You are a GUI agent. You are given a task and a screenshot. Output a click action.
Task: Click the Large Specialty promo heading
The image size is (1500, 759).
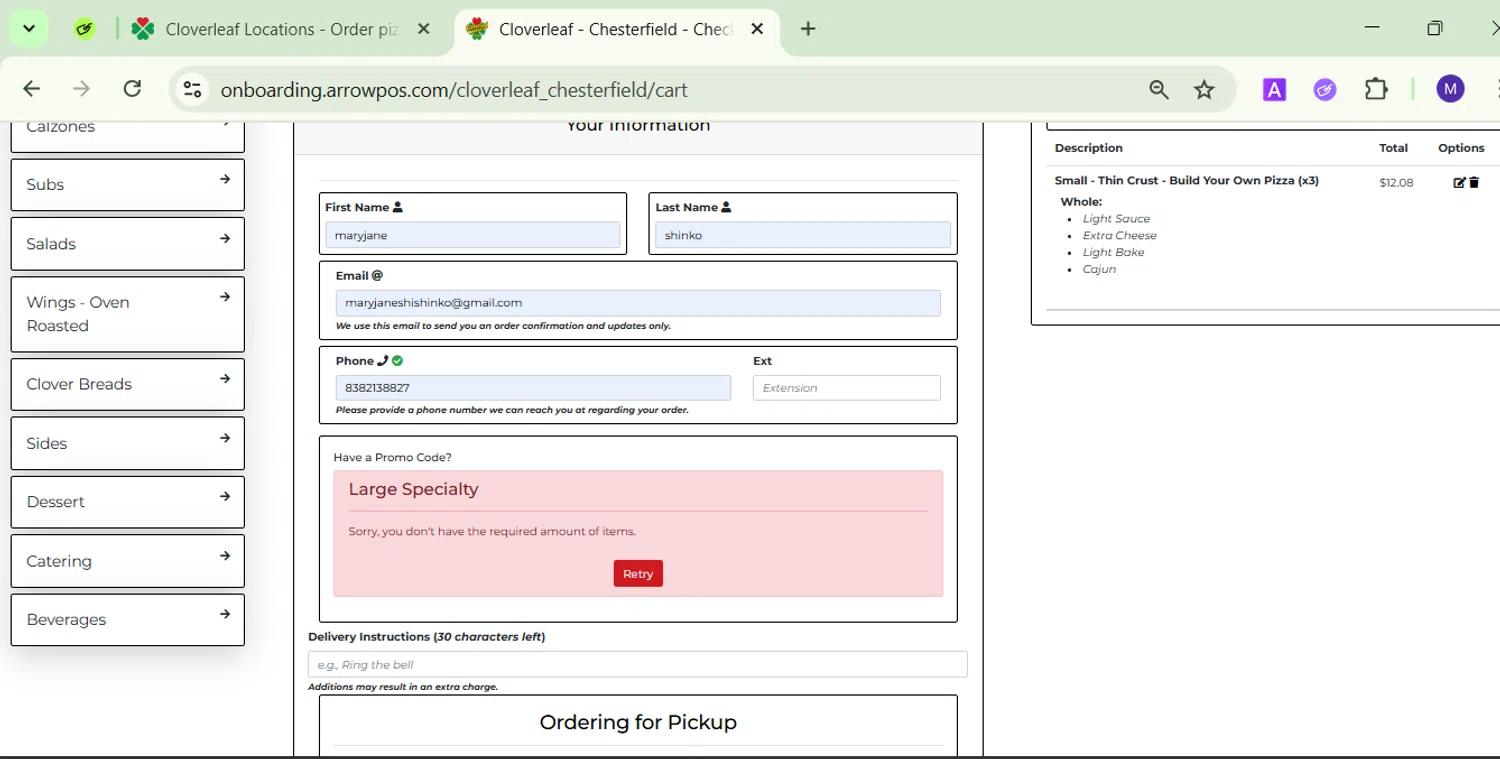[414, 490]
